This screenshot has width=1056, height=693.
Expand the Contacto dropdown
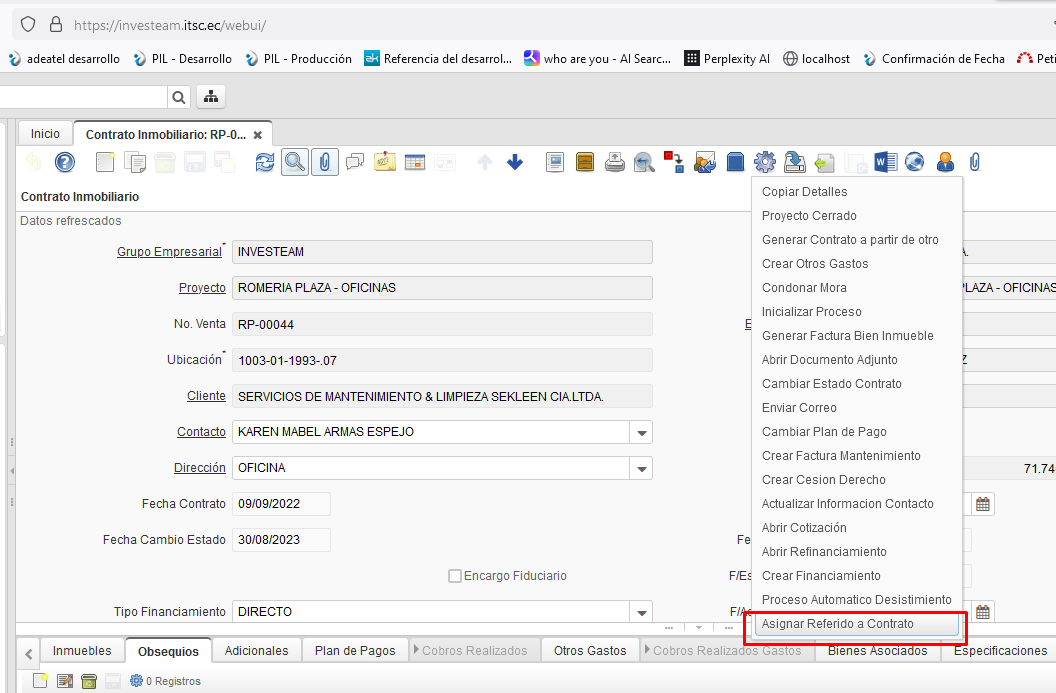point(640,432)
